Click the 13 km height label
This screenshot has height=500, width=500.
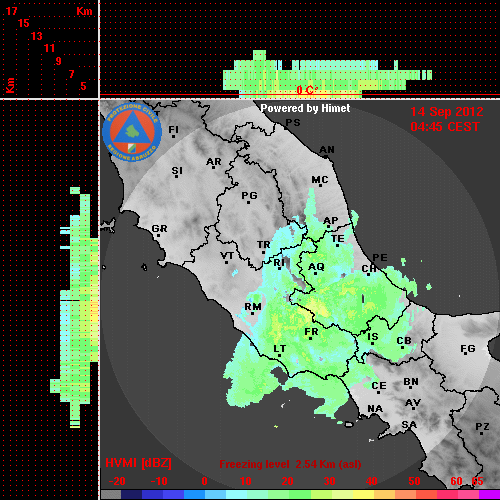point(37,36)
